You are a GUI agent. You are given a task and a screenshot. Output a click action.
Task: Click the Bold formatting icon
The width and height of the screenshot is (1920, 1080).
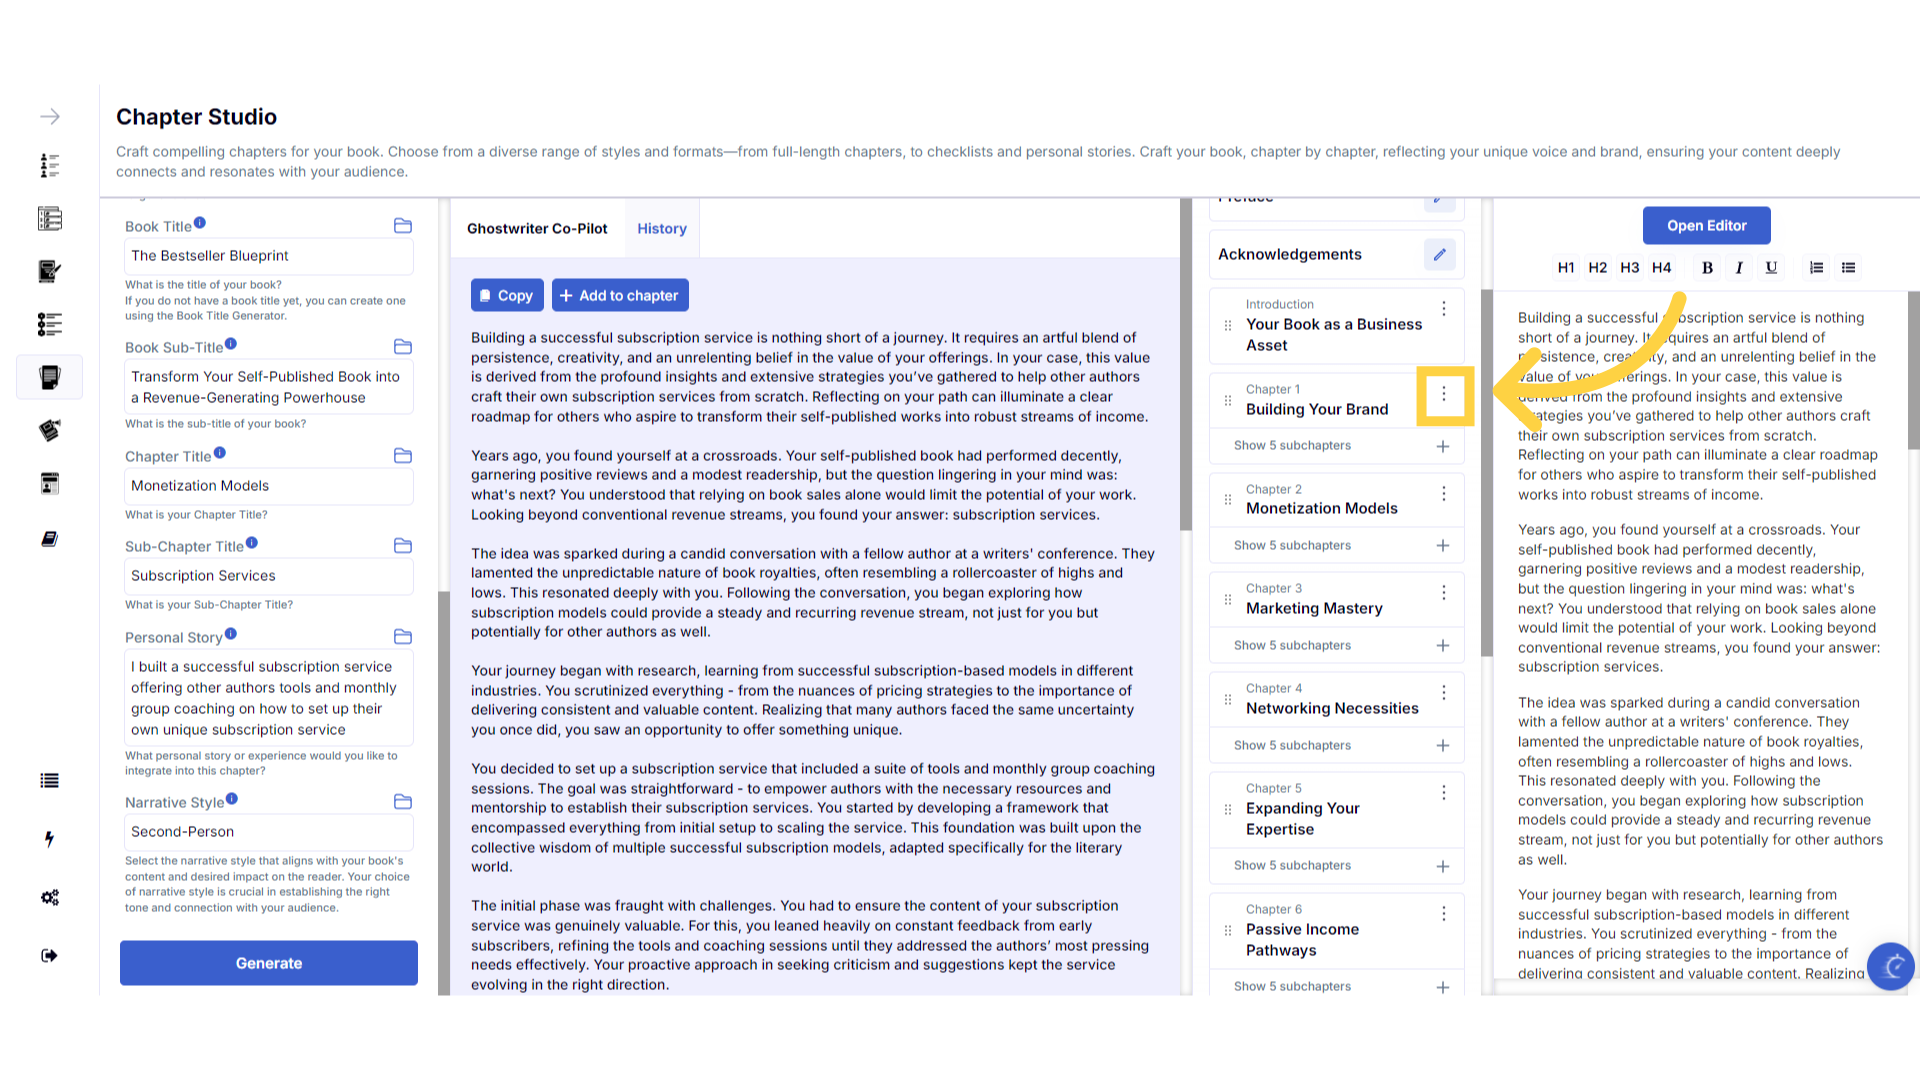click(x=1707, y=267)
